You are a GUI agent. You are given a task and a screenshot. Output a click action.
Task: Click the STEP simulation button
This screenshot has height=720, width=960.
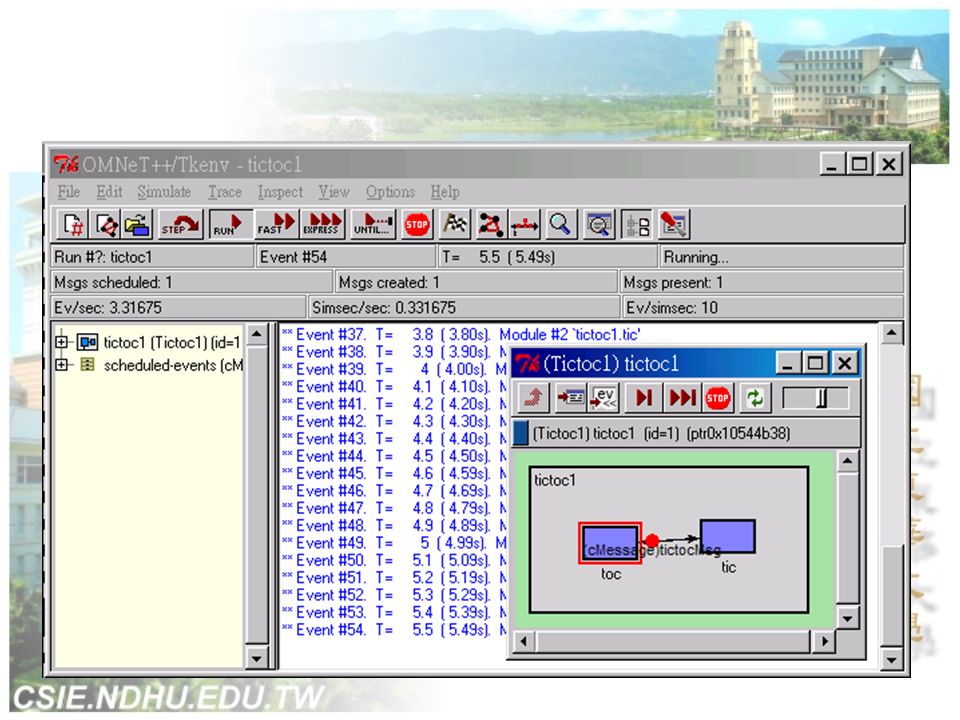tap(179, 225)
